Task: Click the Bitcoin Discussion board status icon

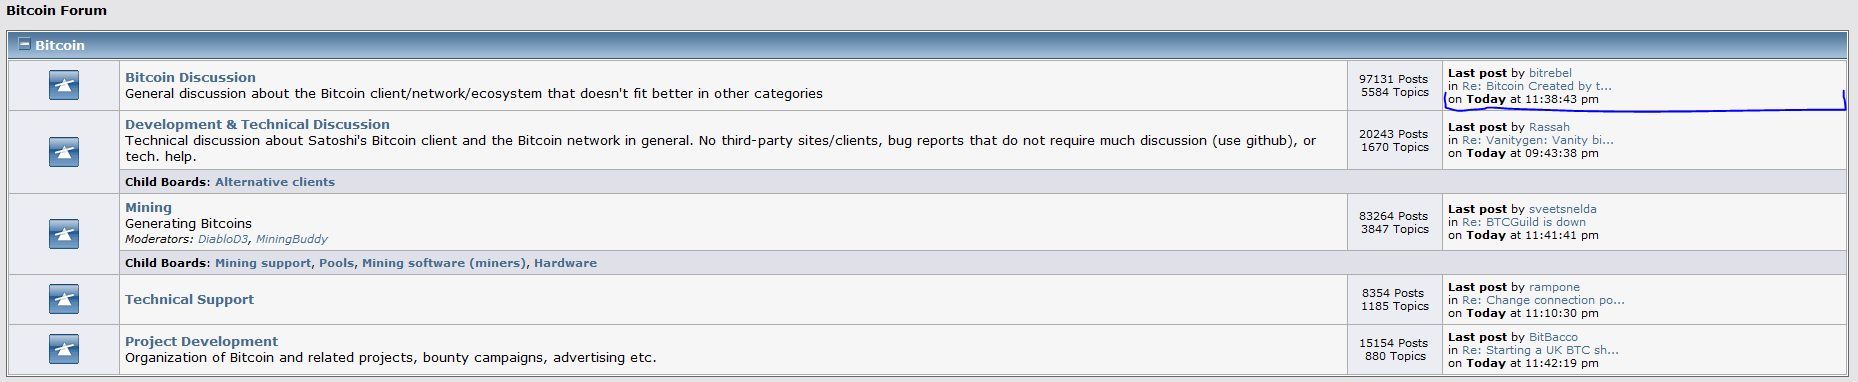Action: (64, 85)
